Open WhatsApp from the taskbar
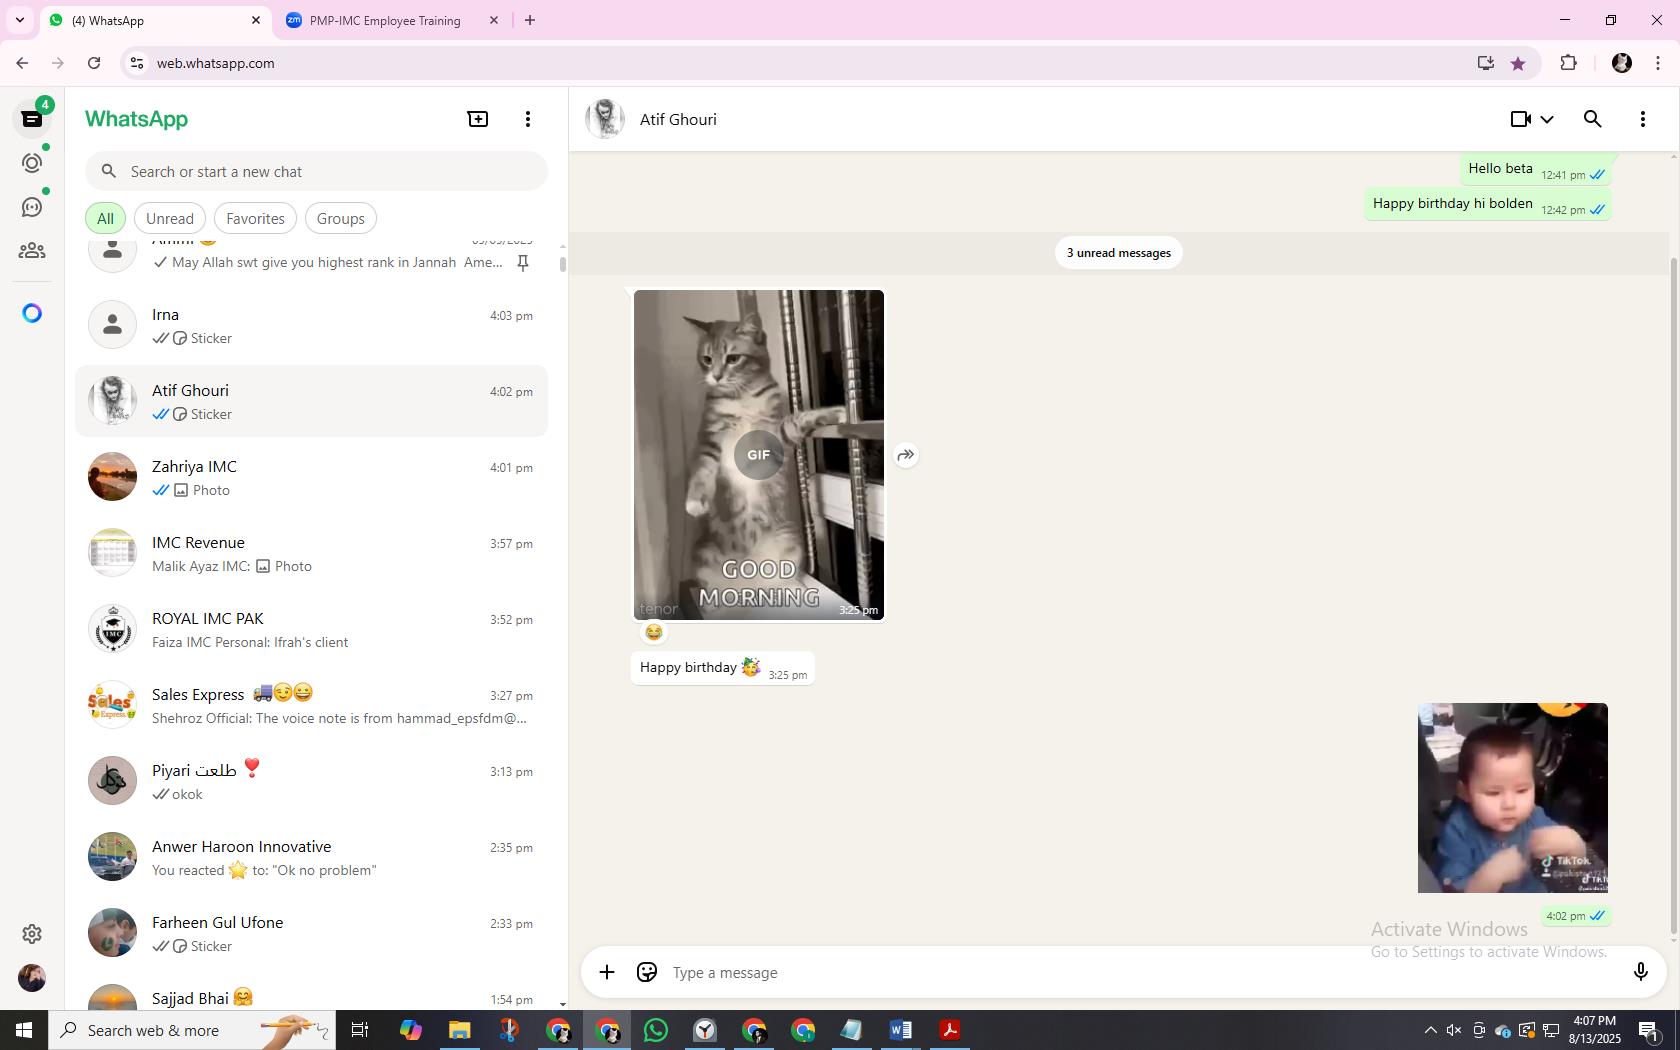The width and height of the screenshot is (1680, 1050). pyautogui.click(x=656, y=1030)
